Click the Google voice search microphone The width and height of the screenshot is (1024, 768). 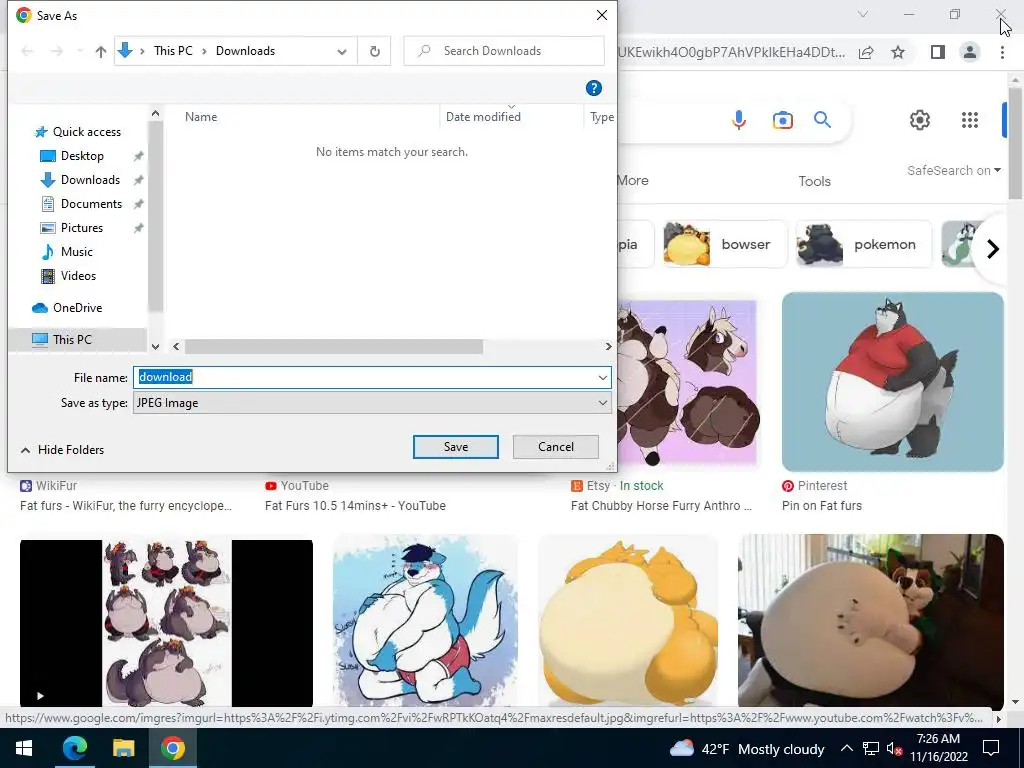coord(739,120)
